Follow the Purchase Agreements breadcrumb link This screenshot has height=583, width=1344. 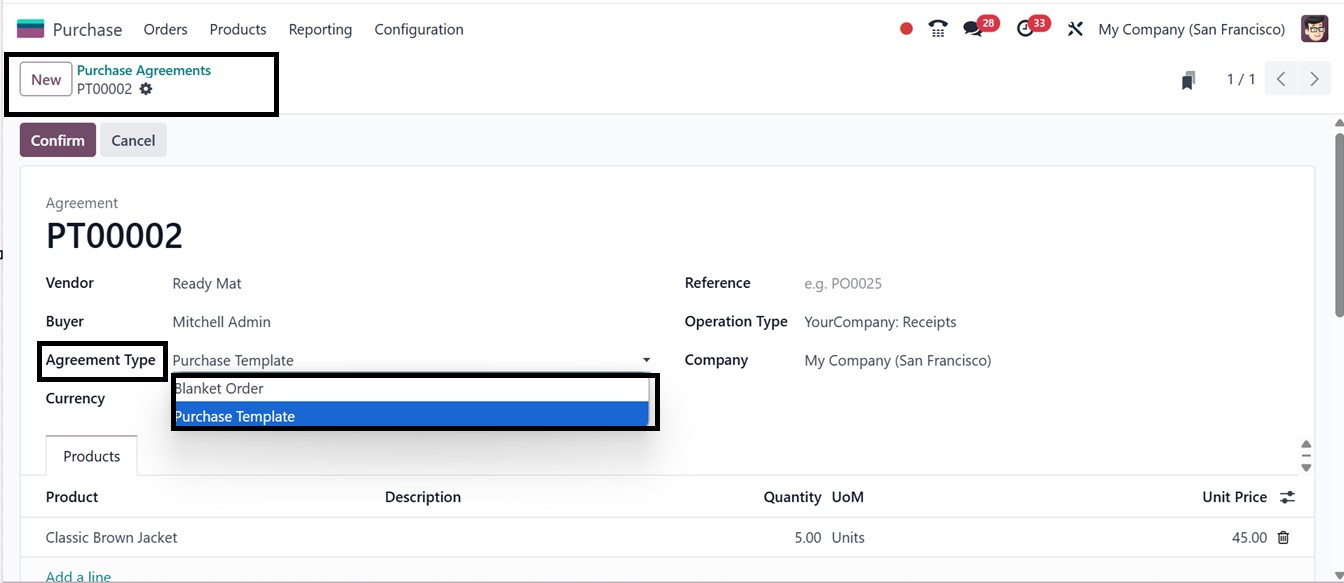pyautogui.click(x=144, y=70)
